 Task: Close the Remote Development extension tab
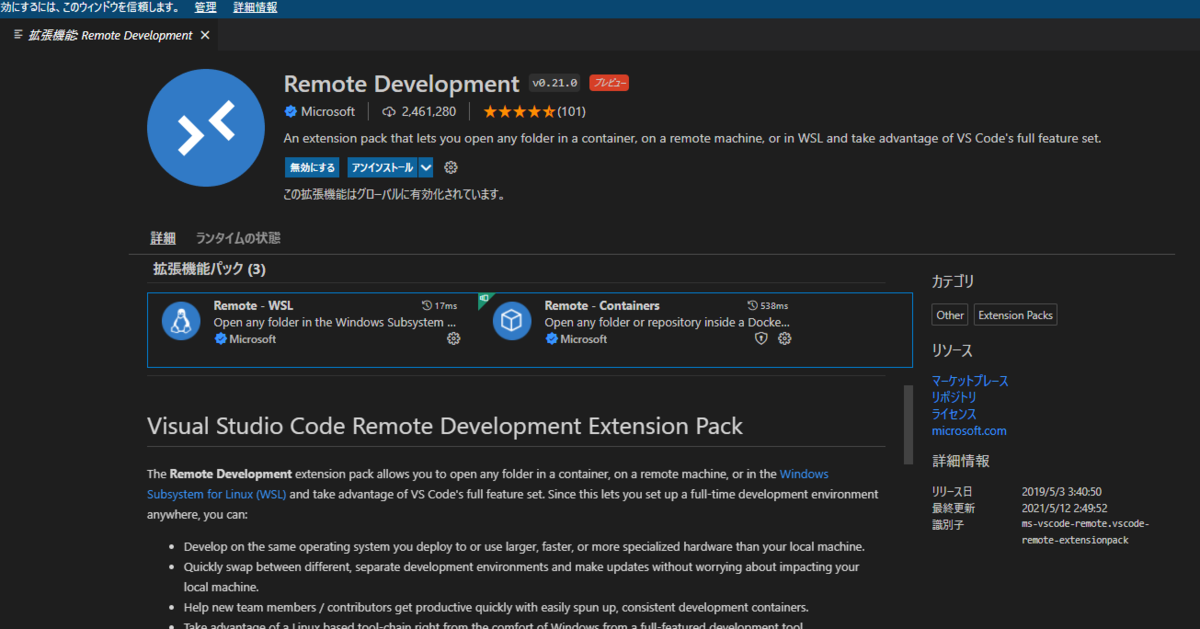pyautogui.click(x=205, y=35)
